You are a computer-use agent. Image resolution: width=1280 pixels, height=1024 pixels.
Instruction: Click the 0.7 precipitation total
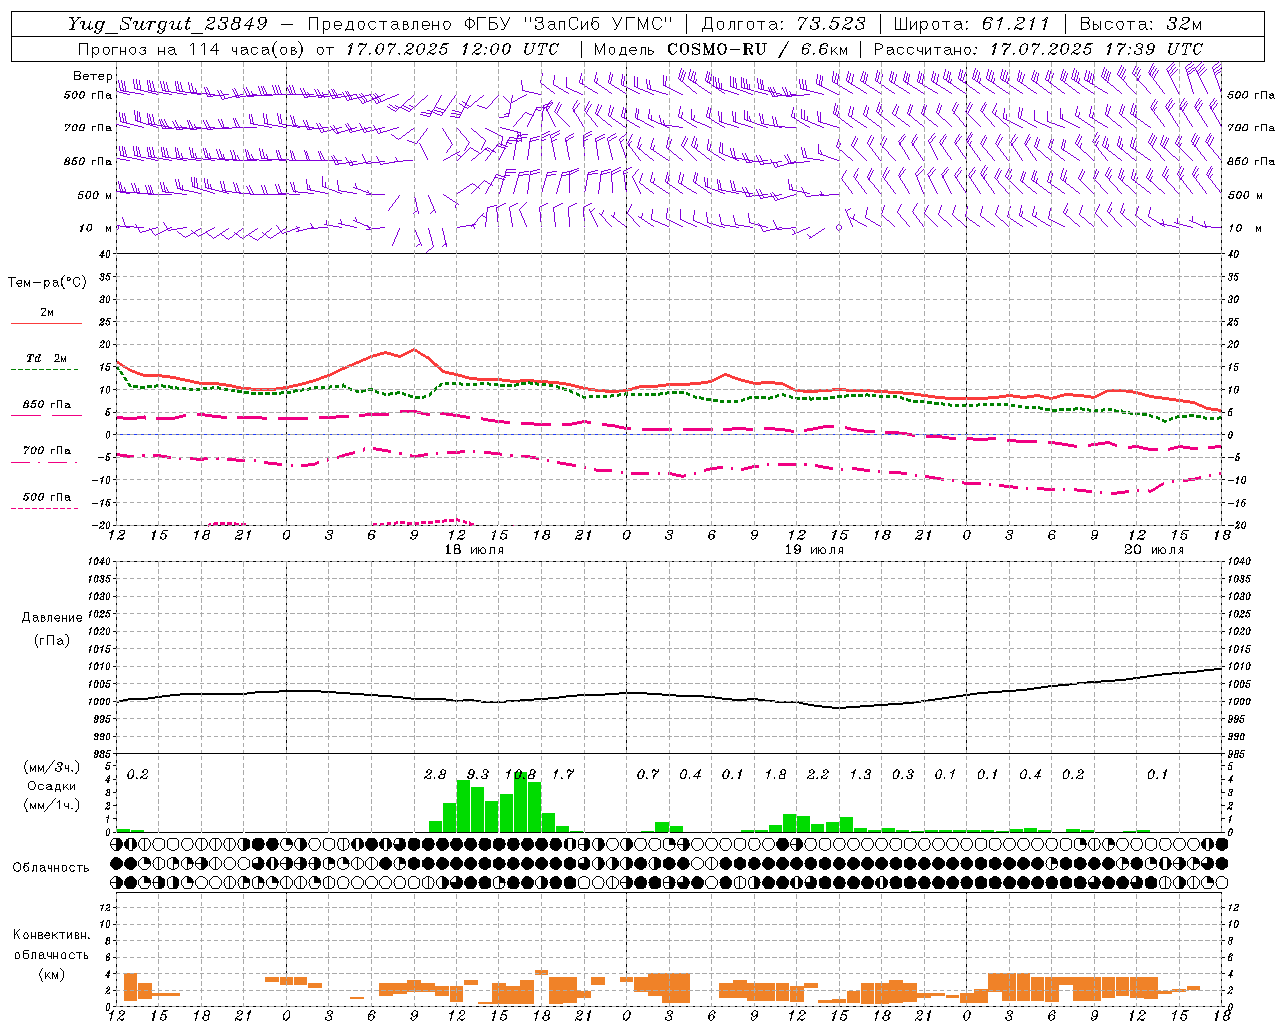tap(648, 774)
